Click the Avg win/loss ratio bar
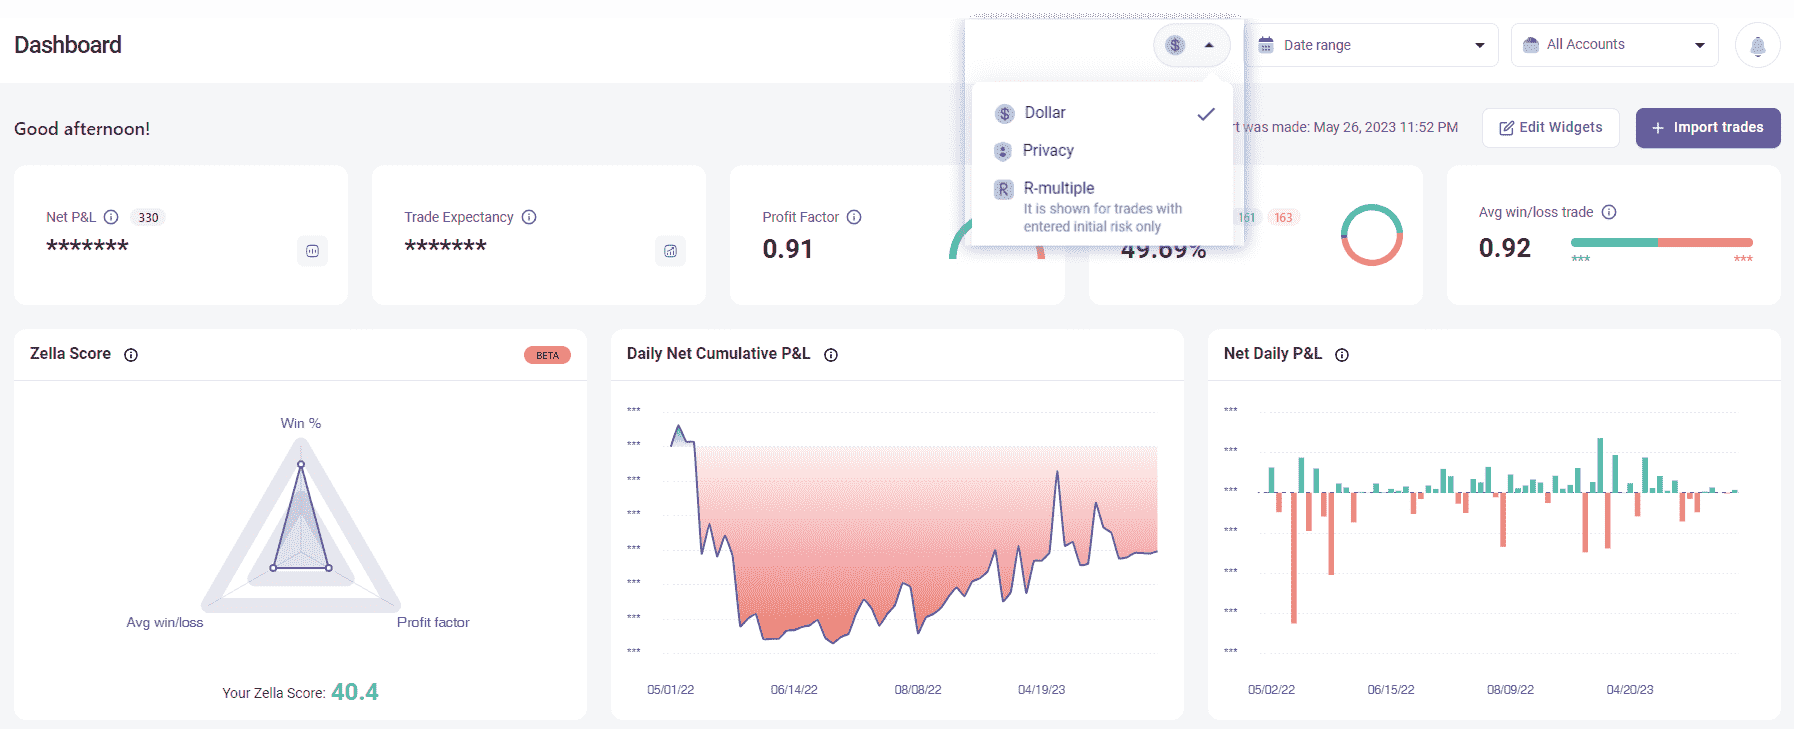The width and height of the screenshot is (1794, 729). coord(1661,242)
